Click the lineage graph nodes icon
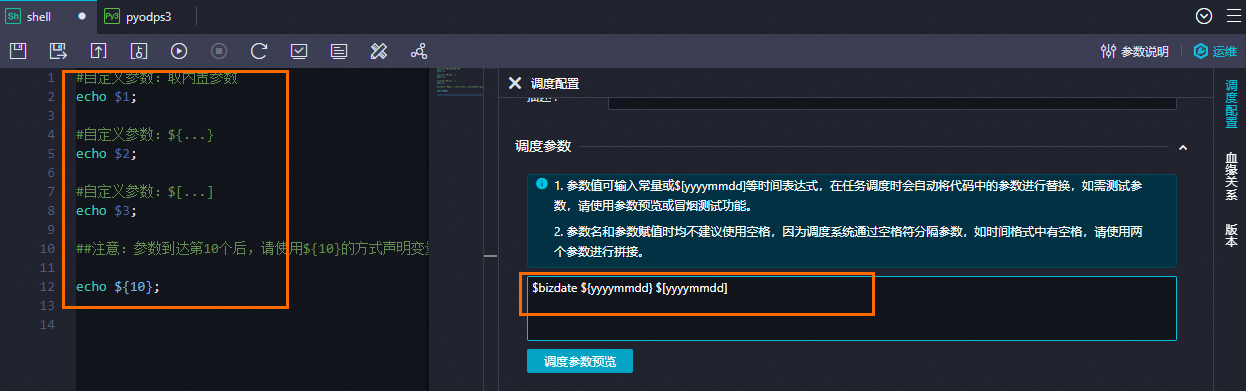1246x391 pixels. tap(419, 50)
